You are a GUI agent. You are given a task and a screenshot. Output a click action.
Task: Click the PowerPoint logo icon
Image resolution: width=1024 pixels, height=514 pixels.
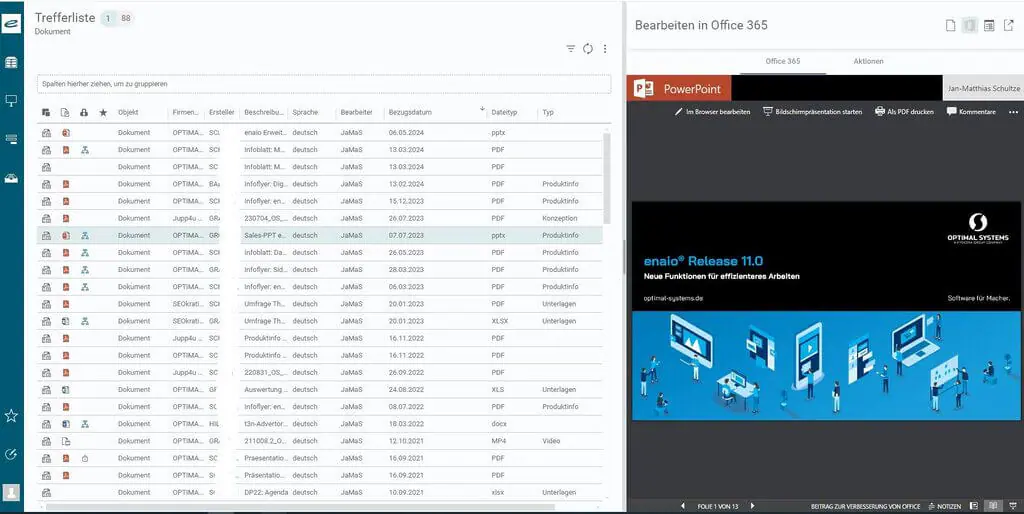click(x=644, y=88)
